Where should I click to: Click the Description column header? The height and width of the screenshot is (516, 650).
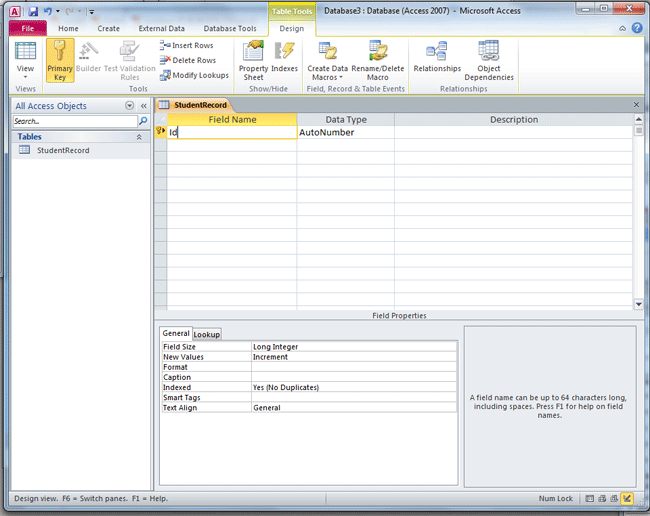tap(514, 120)
